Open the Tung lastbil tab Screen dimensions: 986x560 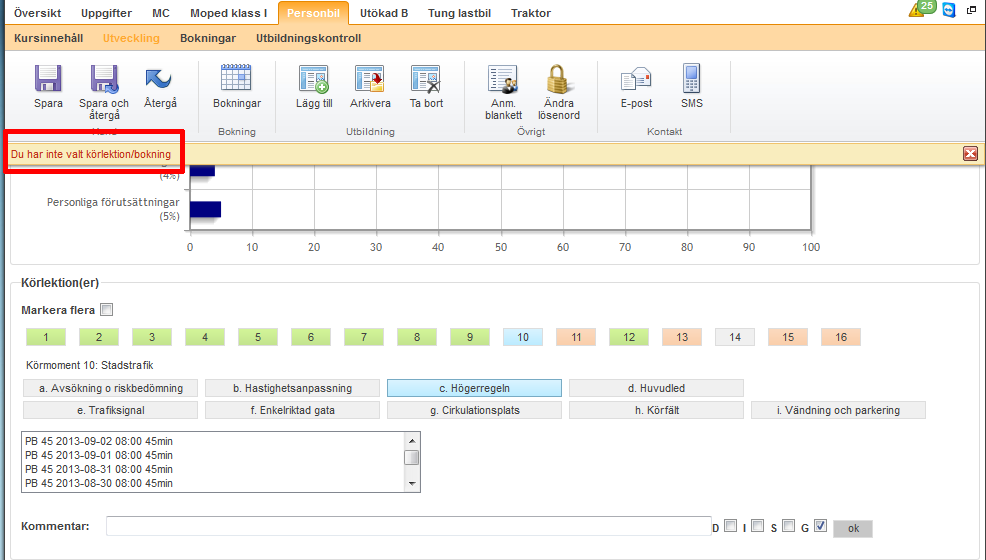pos(459,13)
